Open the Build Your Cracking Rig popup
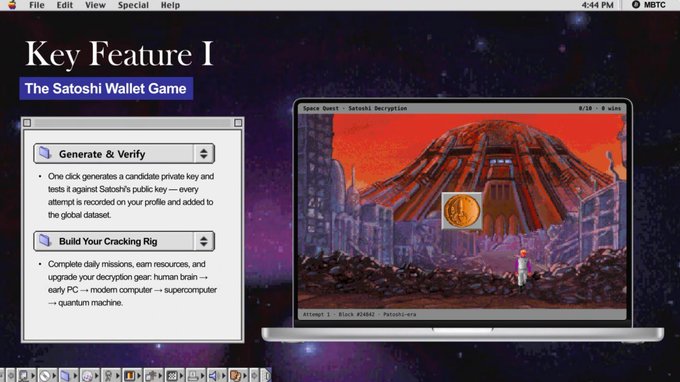Viewport: 680px width, 382px height. coord(124,241)
